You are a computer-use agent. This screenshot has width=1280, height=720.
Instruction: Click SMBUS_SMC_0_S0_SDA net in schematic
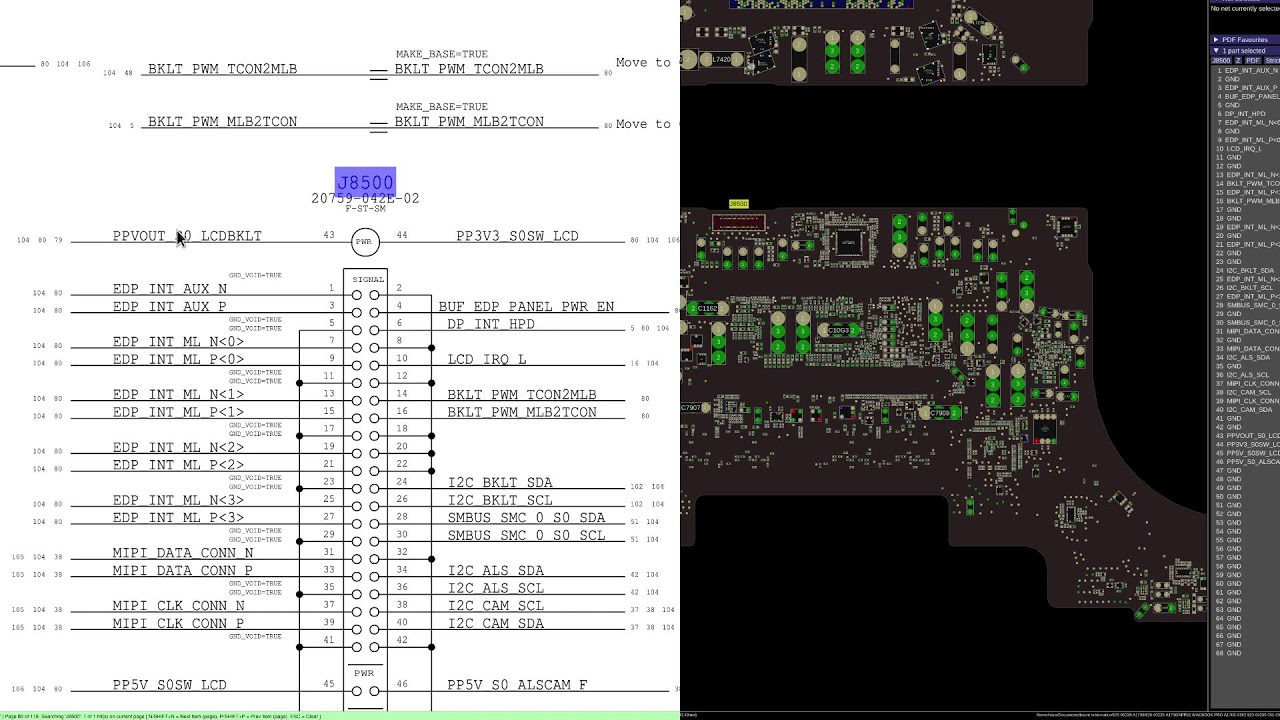[x=526, y=517]
